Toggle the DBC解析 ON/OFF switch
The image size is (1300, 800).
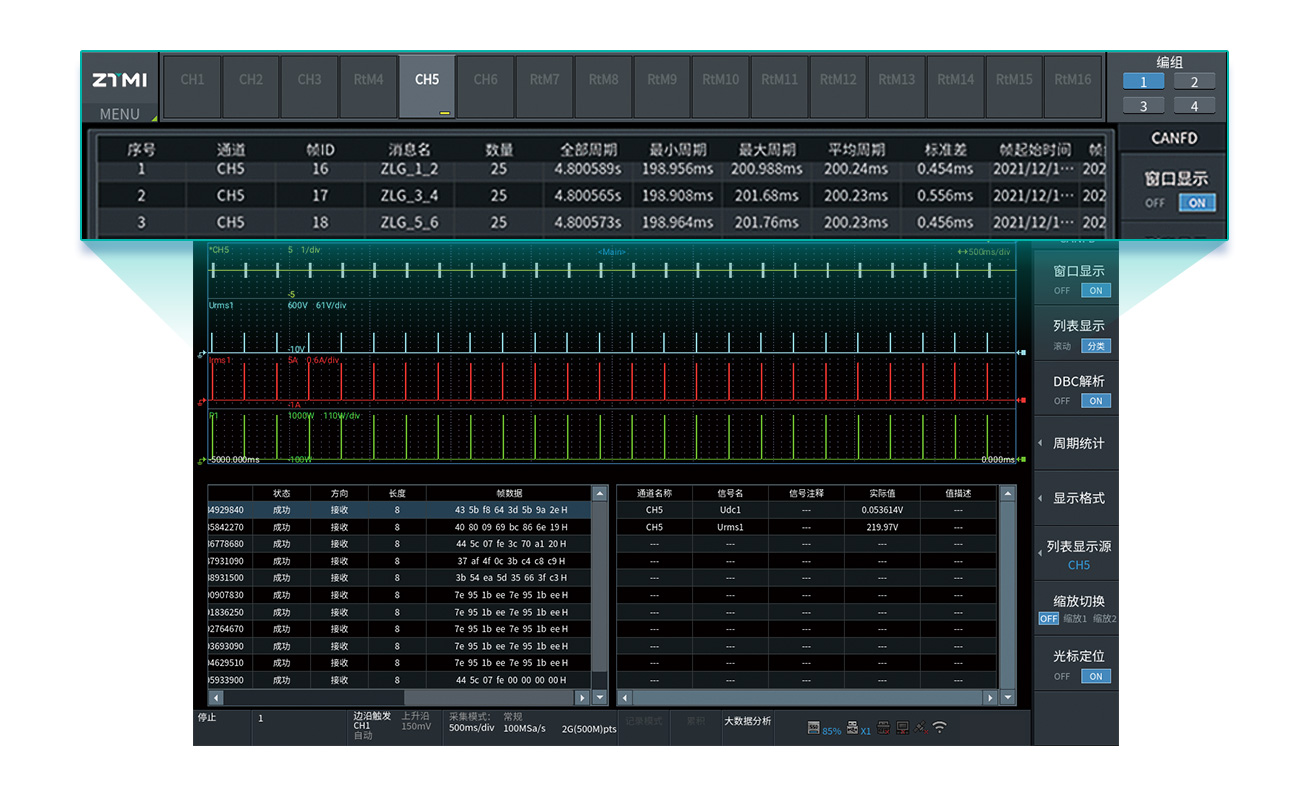1095,401
